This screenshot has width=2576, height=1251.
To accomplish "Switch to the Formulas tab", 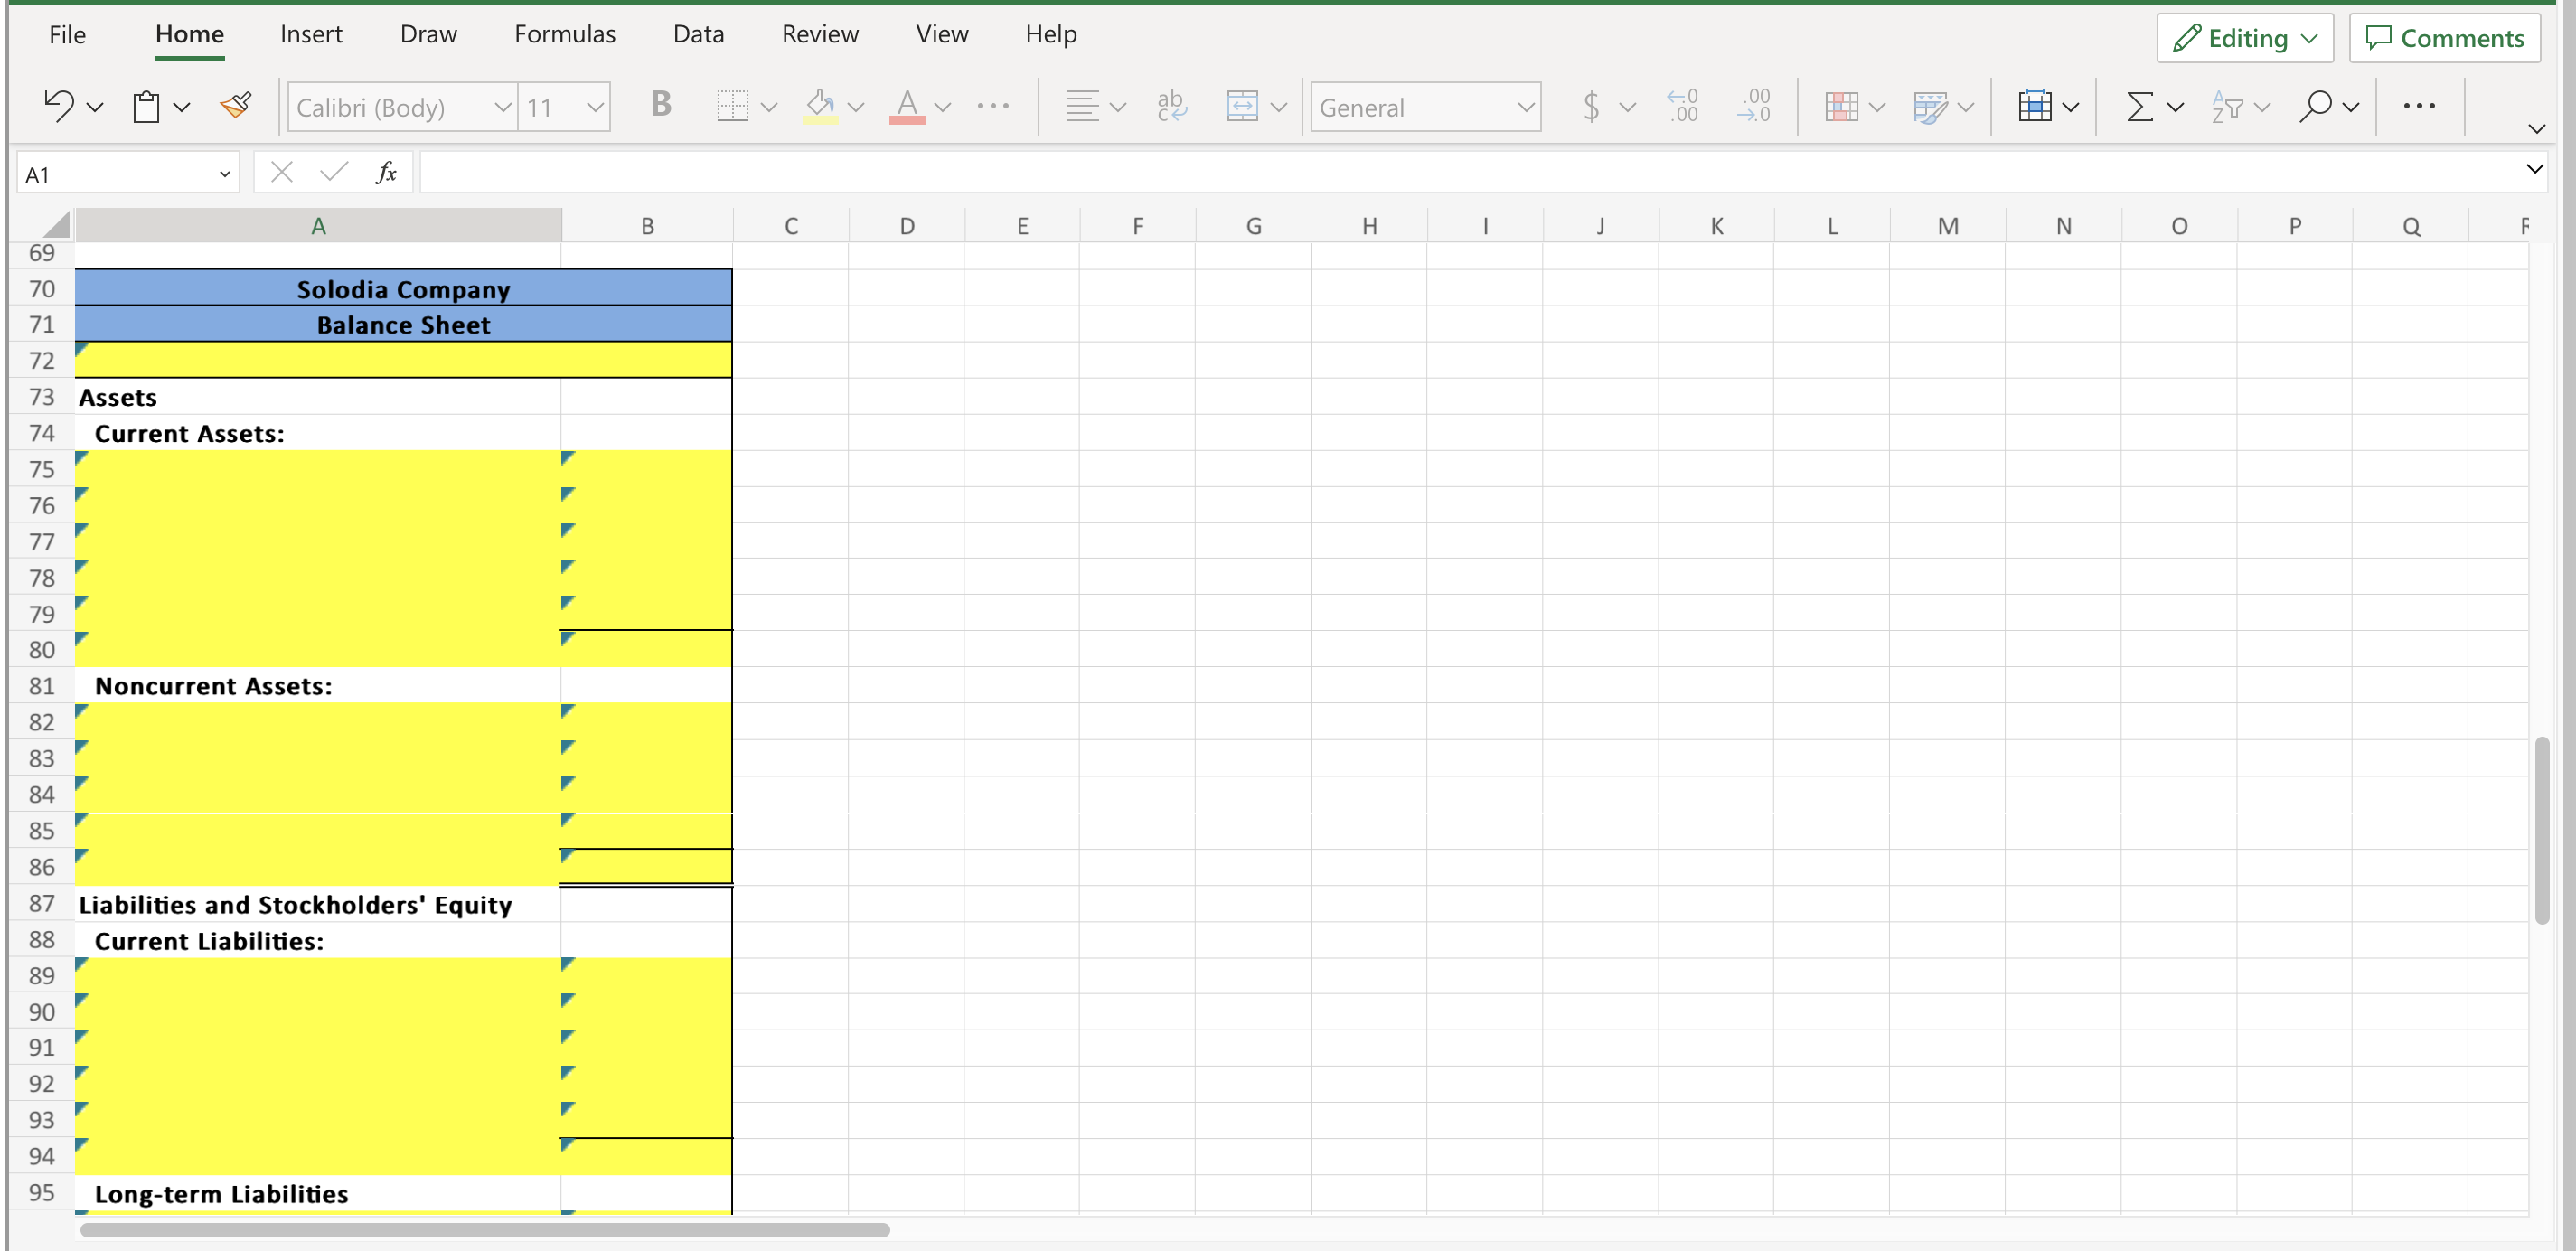I will pos(564,33).
